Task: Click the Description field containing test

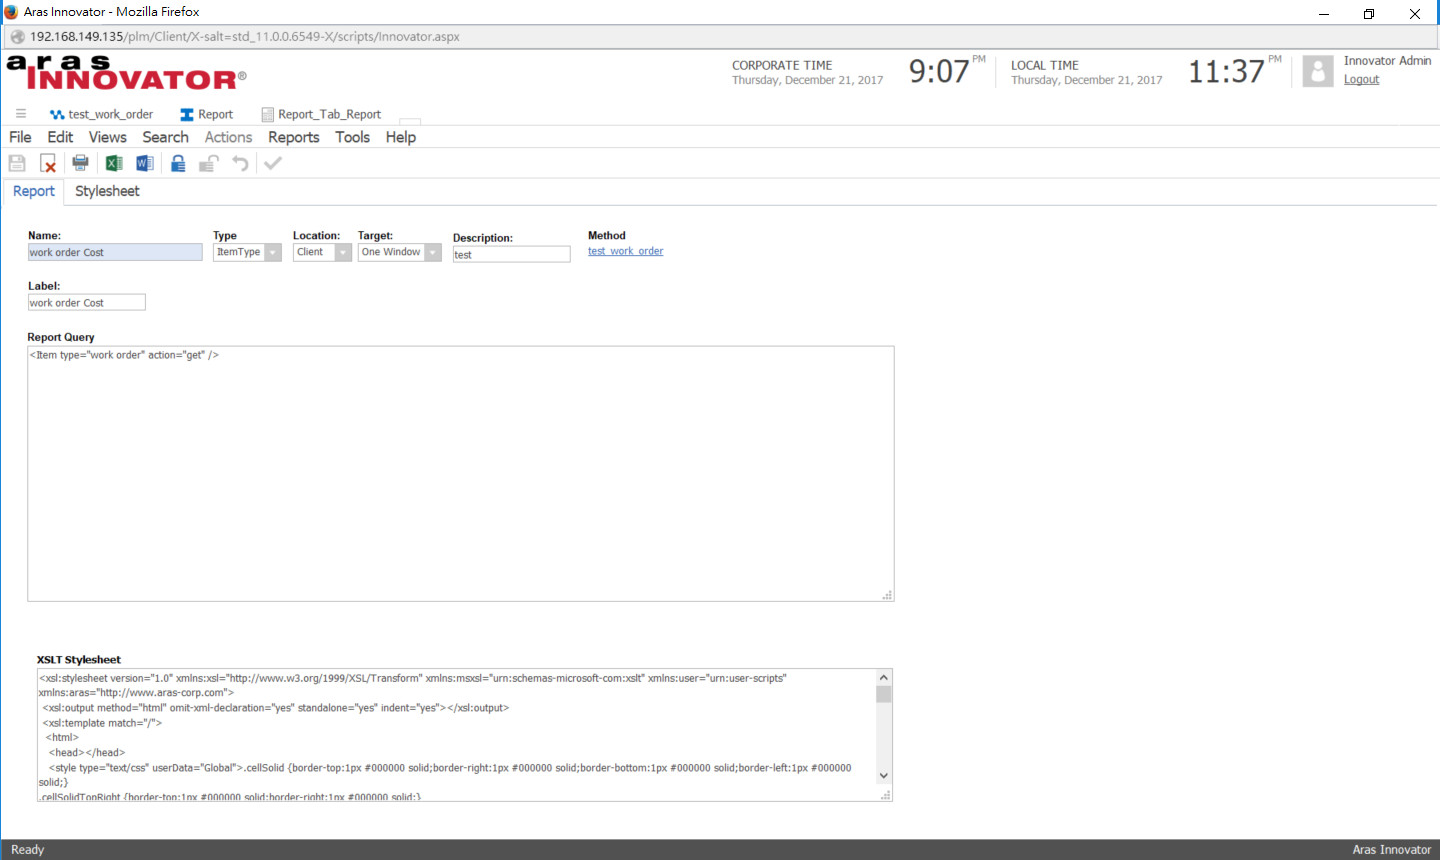Action: pos(511,255)
